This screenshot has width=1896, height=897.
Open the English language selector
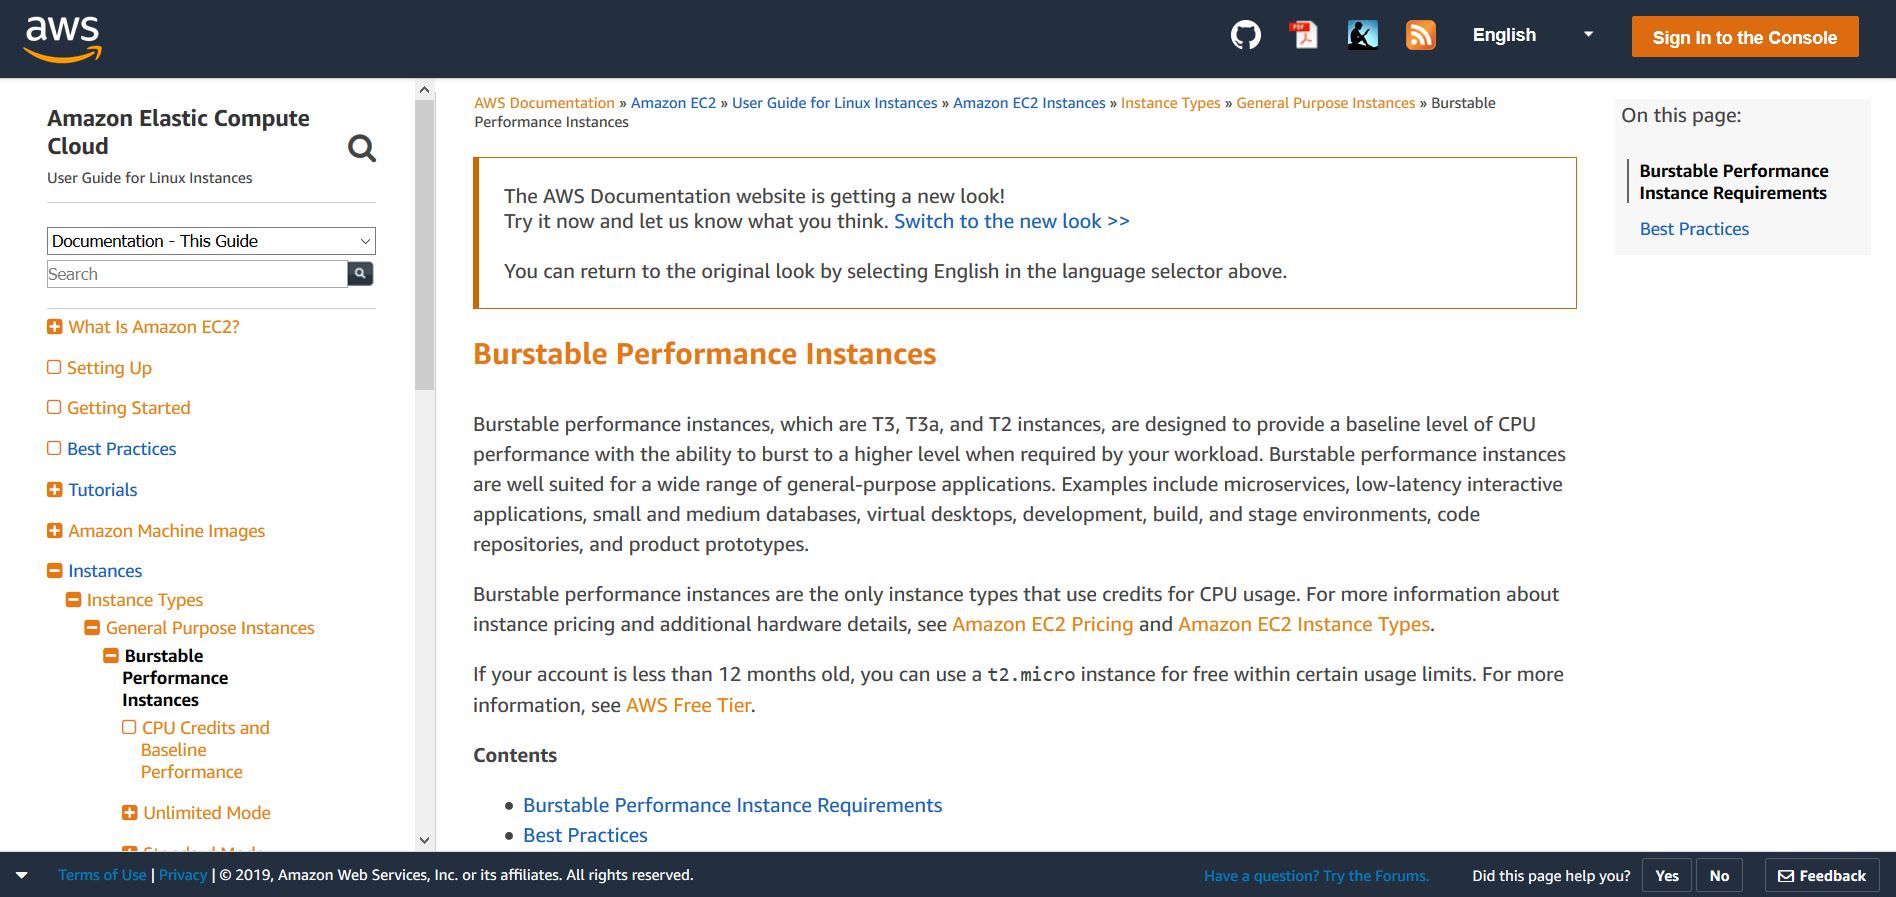click(1533, 35)
